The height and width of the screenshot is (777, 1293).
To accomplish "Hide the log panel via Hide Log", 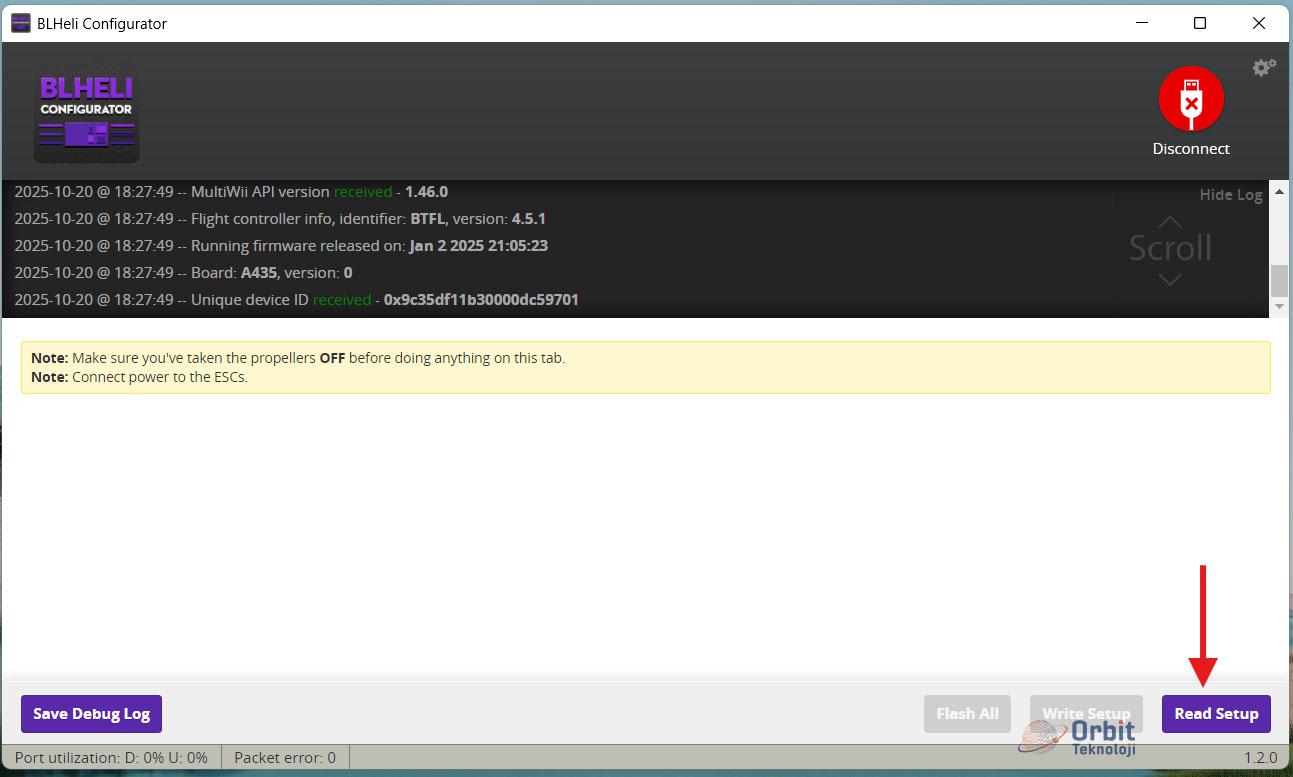I will 1230,195.
